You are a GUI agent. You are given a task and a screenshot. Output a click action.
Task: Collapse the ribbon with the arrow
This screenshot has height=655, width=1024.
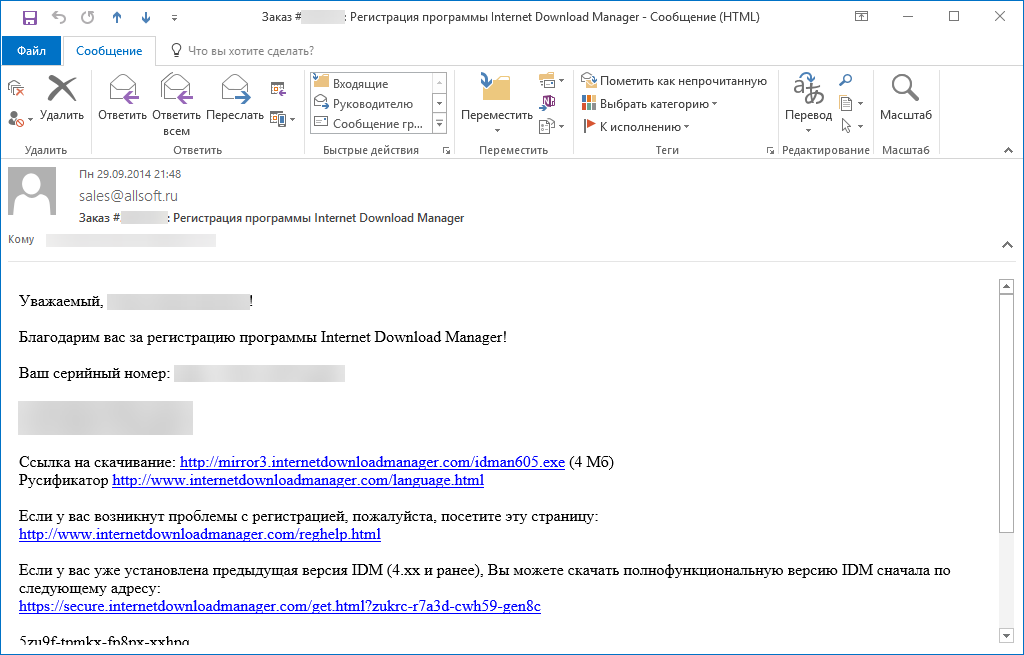click(x=1007, y=150)
